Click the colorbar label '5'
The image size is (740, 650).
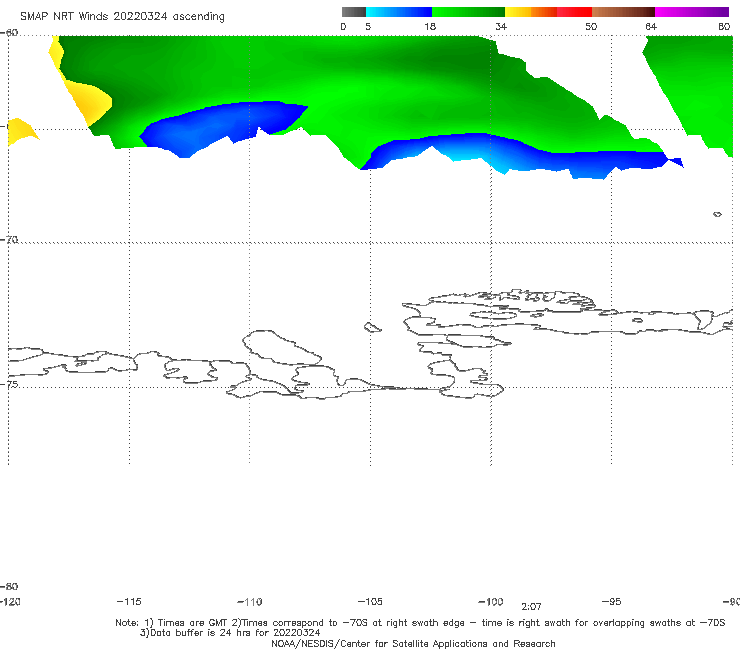(368, 27)
